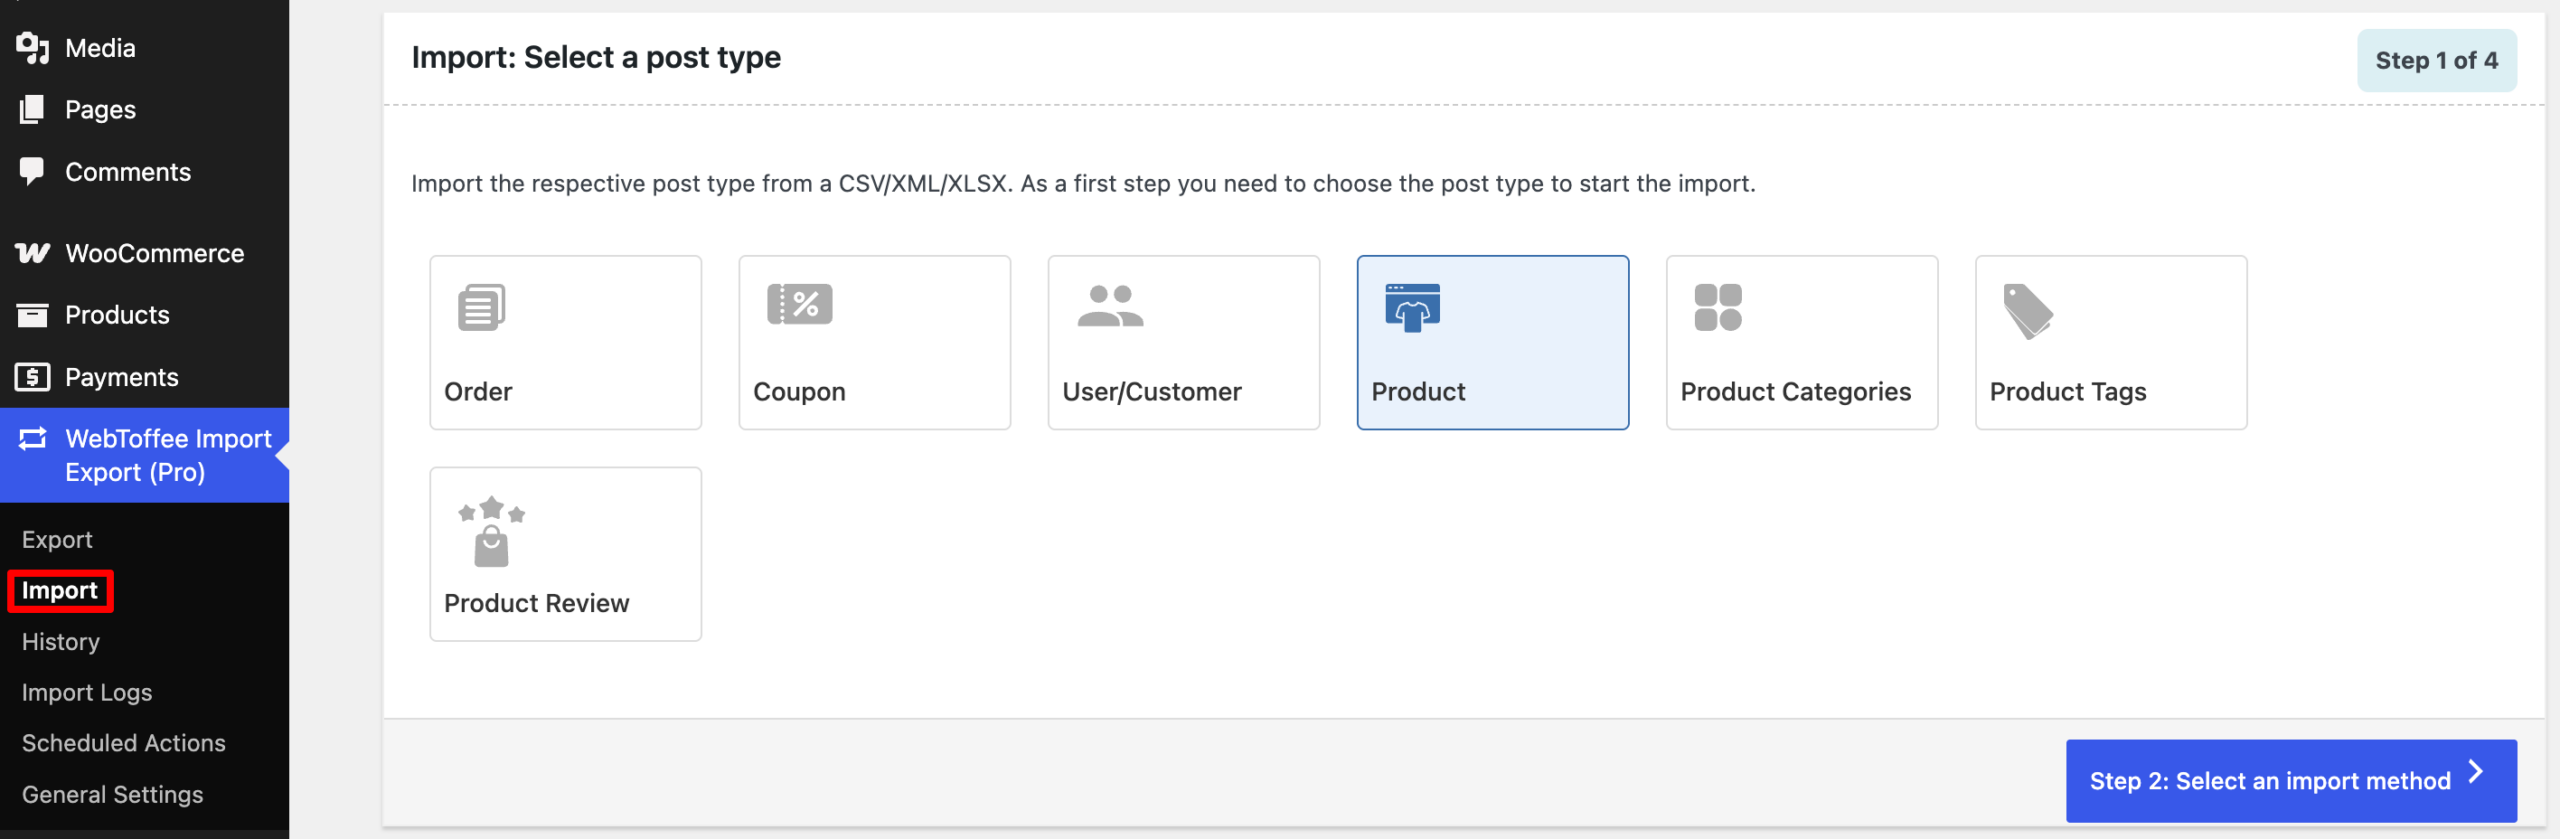2560x839 pixels.
Task: Pick the User/Customer post type label
Action: pos(1152,392)
